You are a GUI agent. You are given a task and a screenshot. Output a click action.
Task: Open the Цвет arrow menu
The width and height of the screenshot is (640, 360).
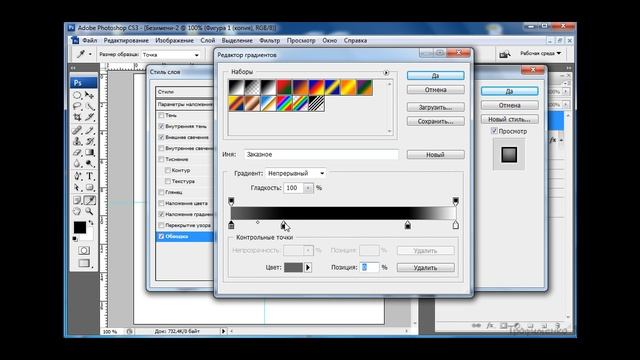308,268
